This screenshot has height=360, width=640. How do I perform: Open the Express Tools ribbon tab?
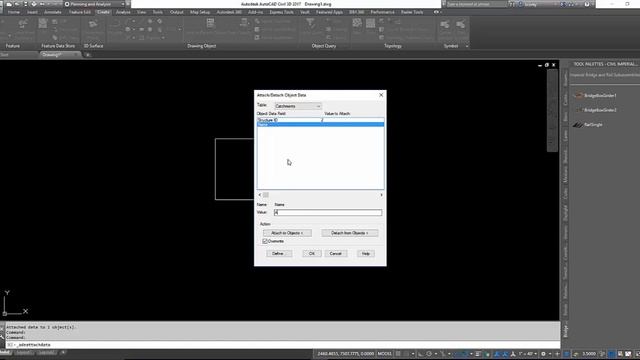click(x=281, y=12)
